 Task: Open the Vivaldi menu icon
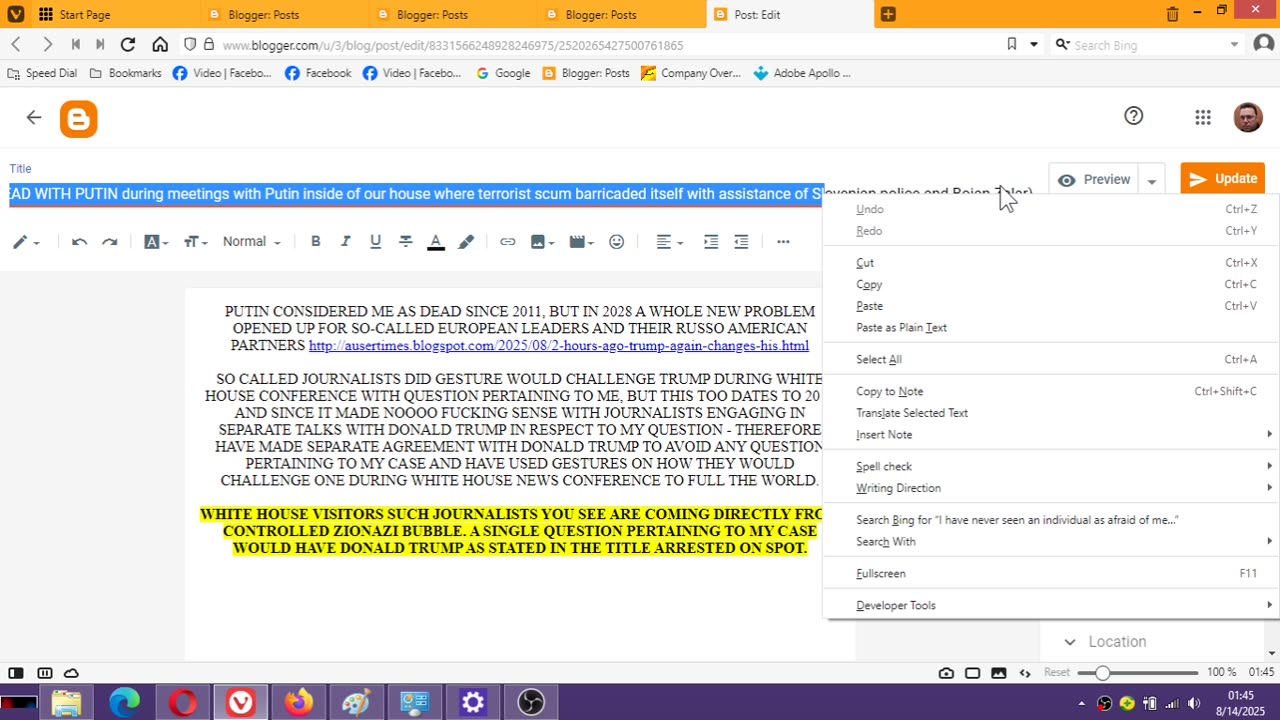[16, 14]
